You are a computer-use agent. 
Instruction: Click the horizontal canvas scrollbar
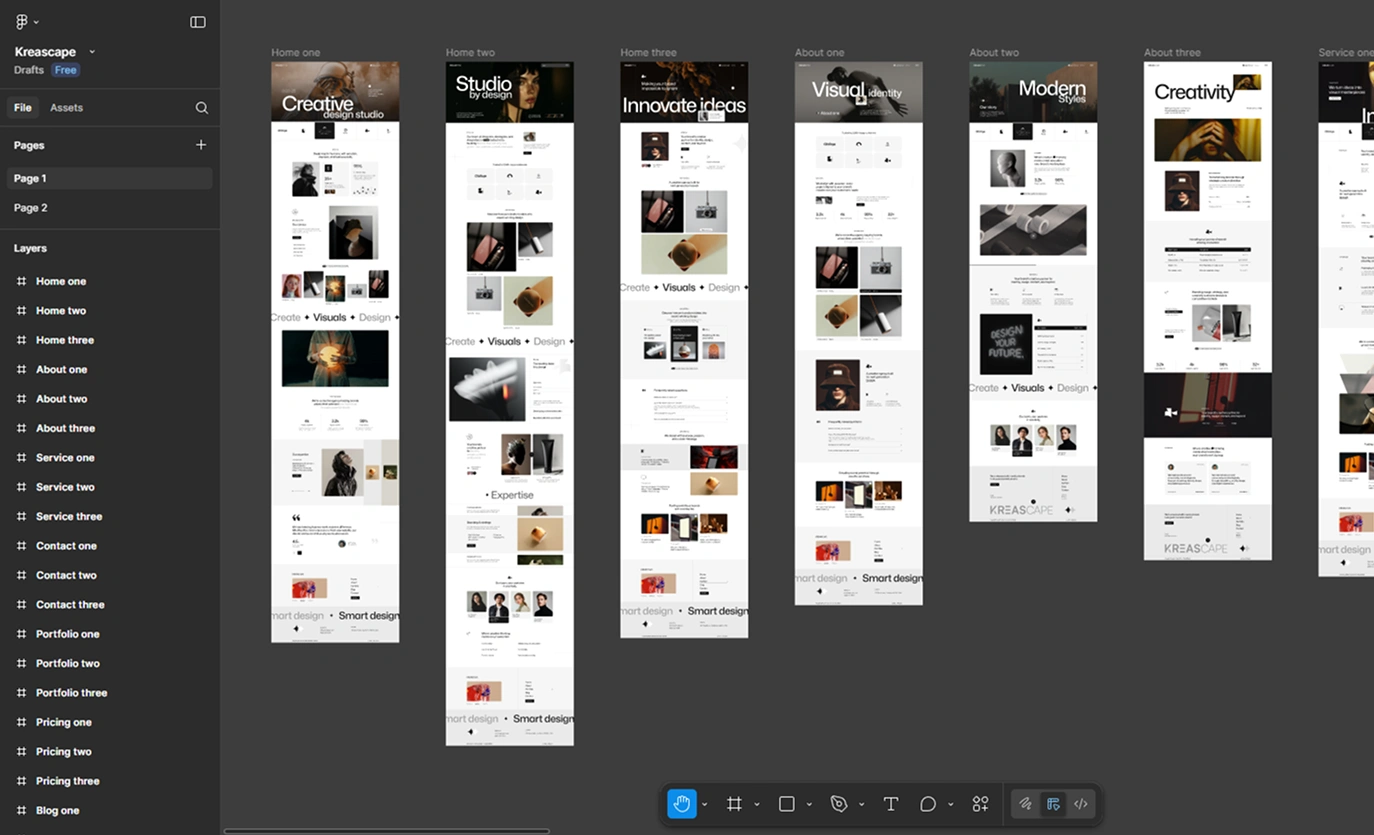point(387,830)
